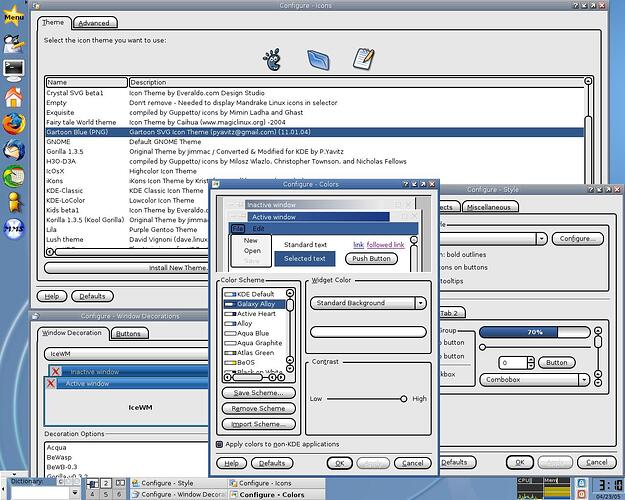Select the Aqua Blue color scheme
Viewport: 625px width, 500px height.
click(254, 333)
